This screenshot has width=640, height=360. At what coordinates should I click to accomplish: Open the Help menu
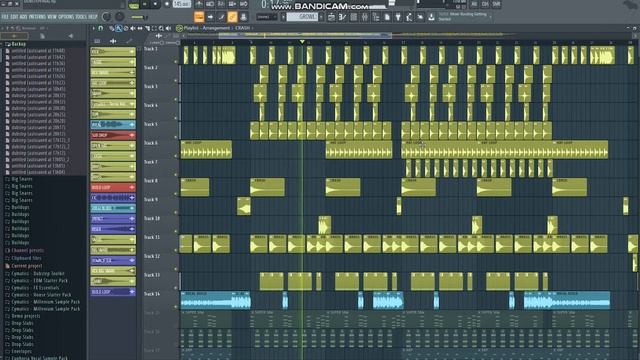[x=93, y=17]
